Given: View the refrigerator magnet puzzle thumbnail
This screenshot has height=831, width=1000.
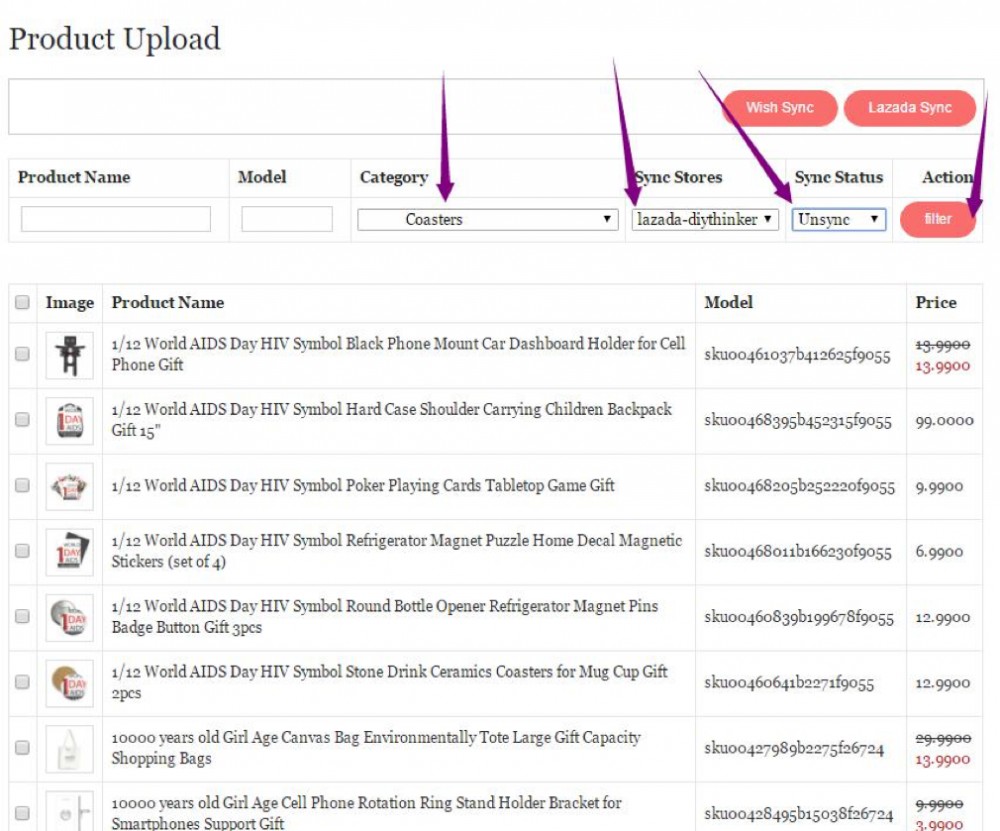Looking at the screenshot, I should [70, 552].
